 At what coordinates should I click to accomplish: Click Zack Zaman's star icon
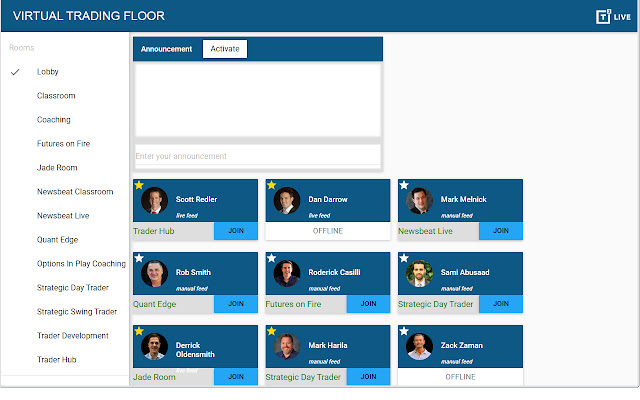pyautogui.click(x=404, y=331)
